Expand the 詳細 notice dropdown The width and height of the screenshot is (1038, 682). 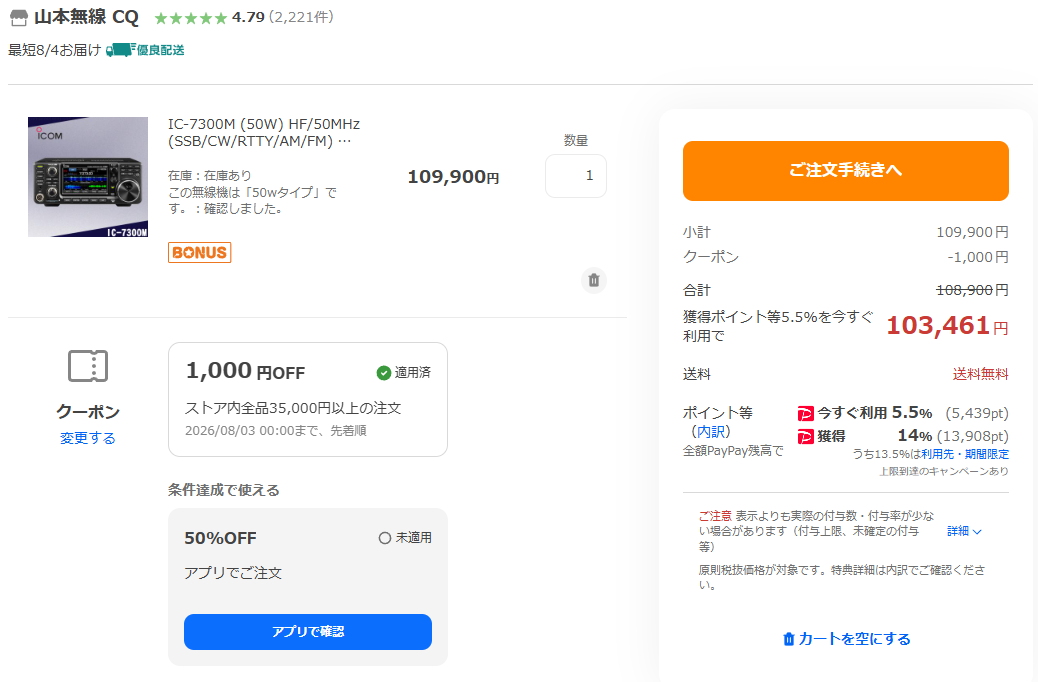point(965,531)
